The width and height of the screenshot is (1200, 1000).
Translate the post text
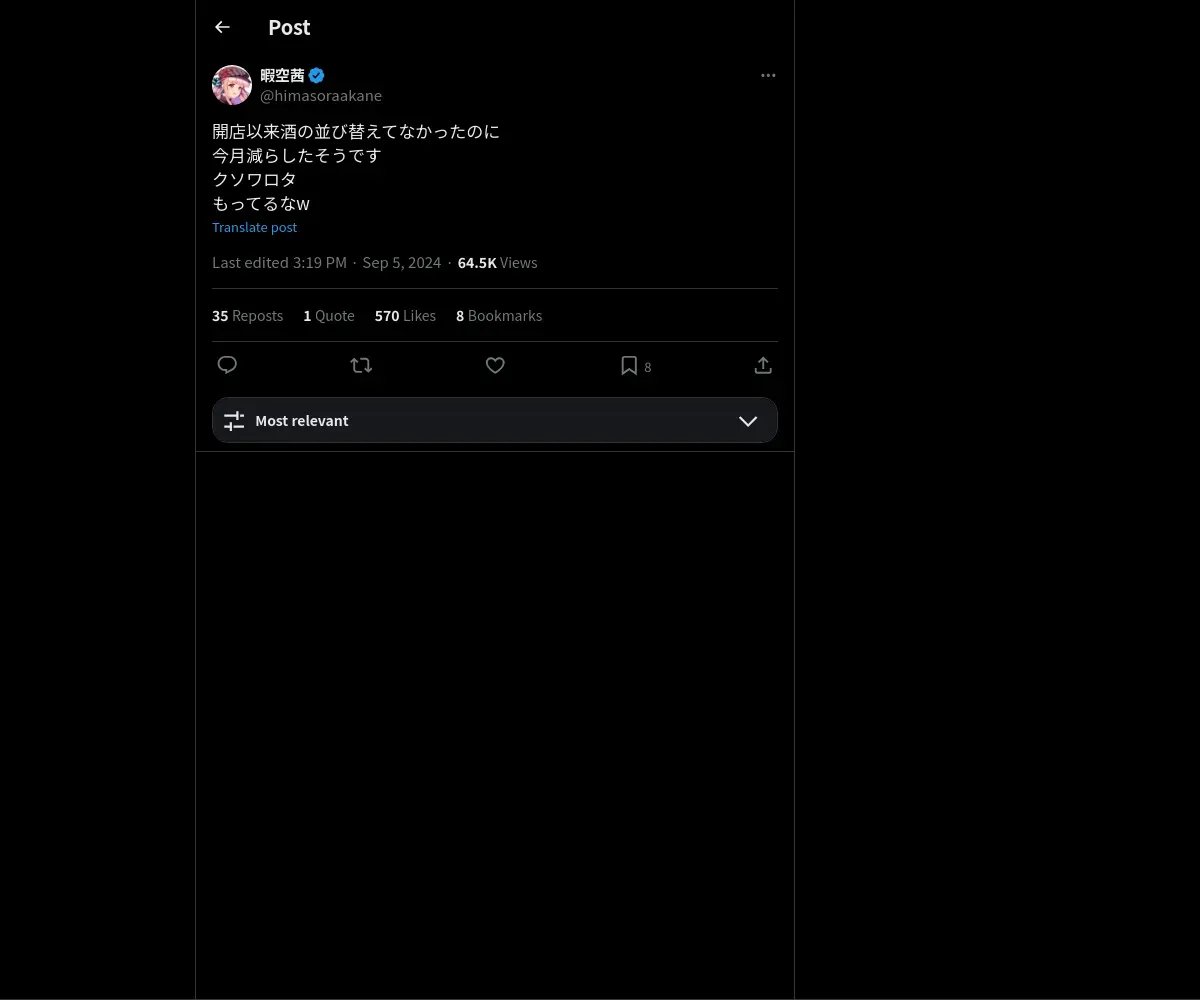254,227
